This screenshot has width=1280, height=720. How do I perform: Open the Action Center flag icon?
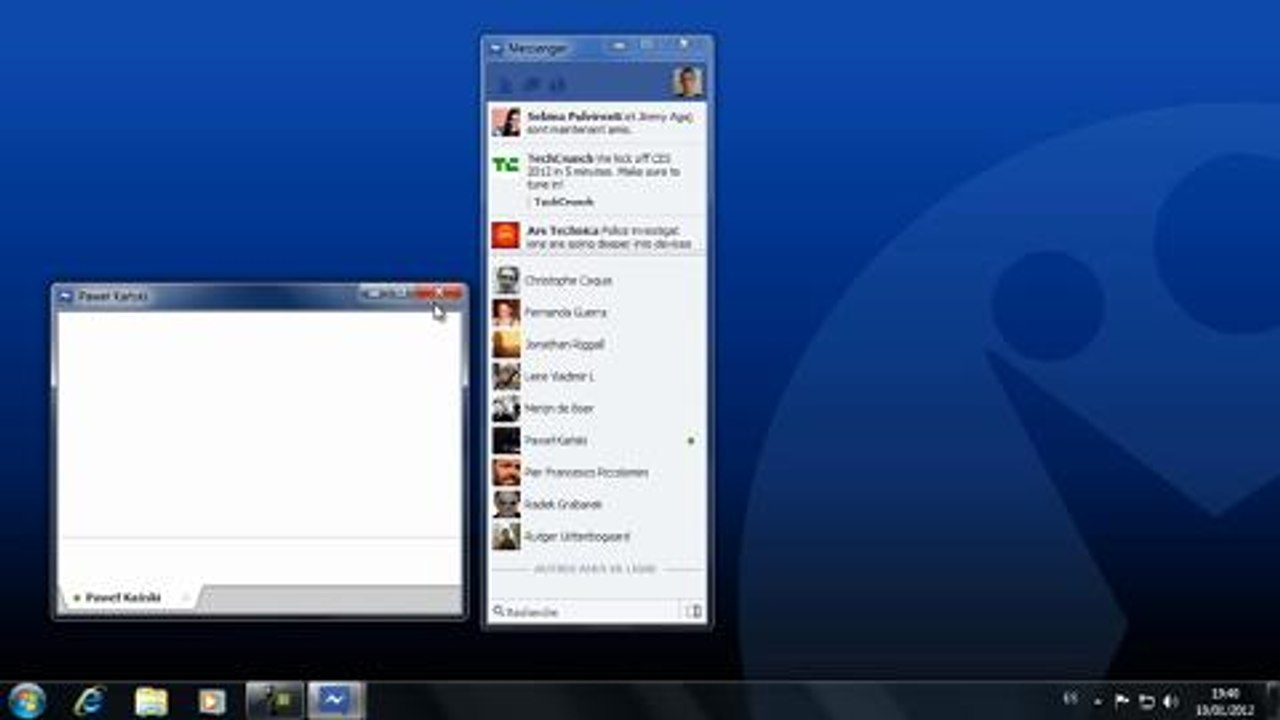click(x=1122, y=702)
